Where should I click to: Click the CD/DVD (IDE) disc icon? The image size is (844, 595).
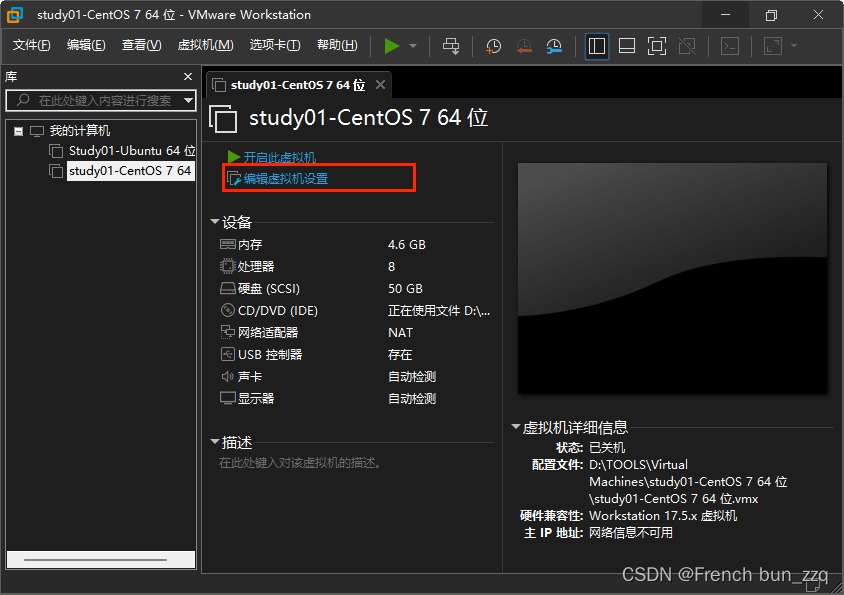coord(228,310)
